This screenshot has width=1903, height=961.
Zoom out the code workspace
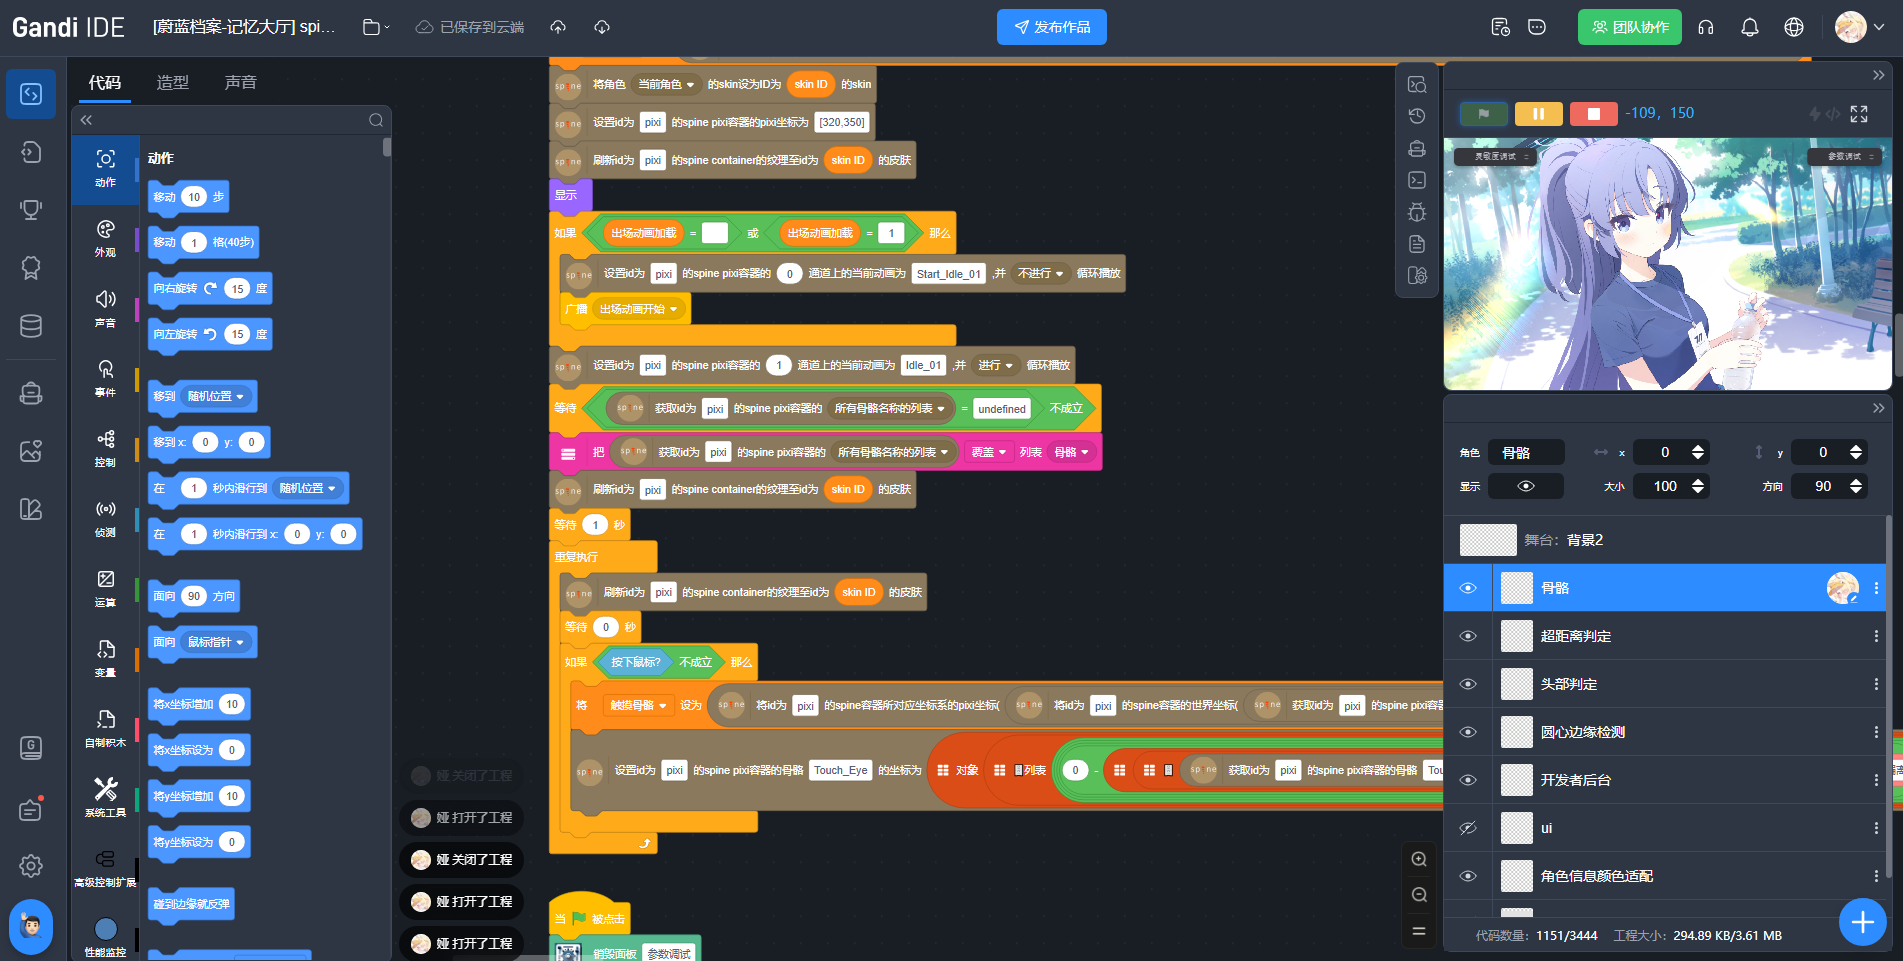(1419, 895)
